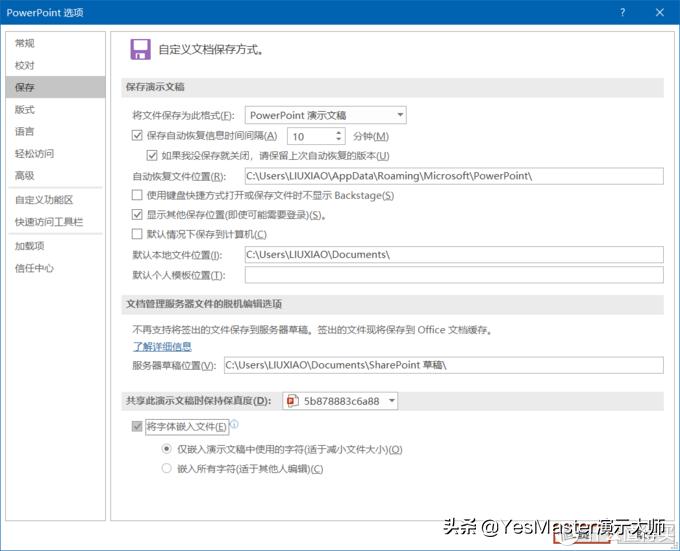Click the 了解详细信息 link

click(162, 346)
